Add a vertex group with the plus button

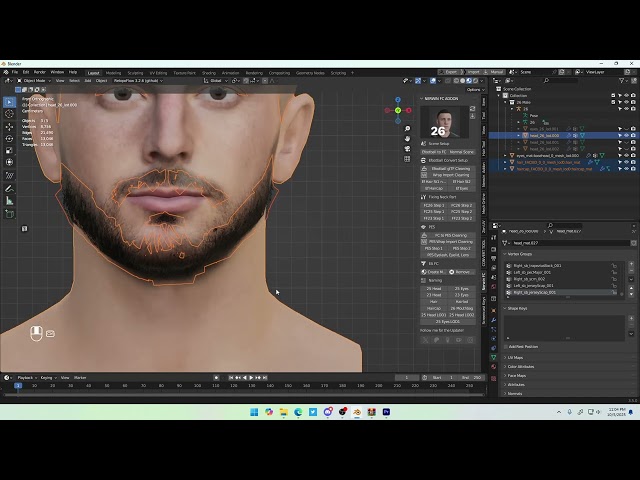(x=631, y=264)
